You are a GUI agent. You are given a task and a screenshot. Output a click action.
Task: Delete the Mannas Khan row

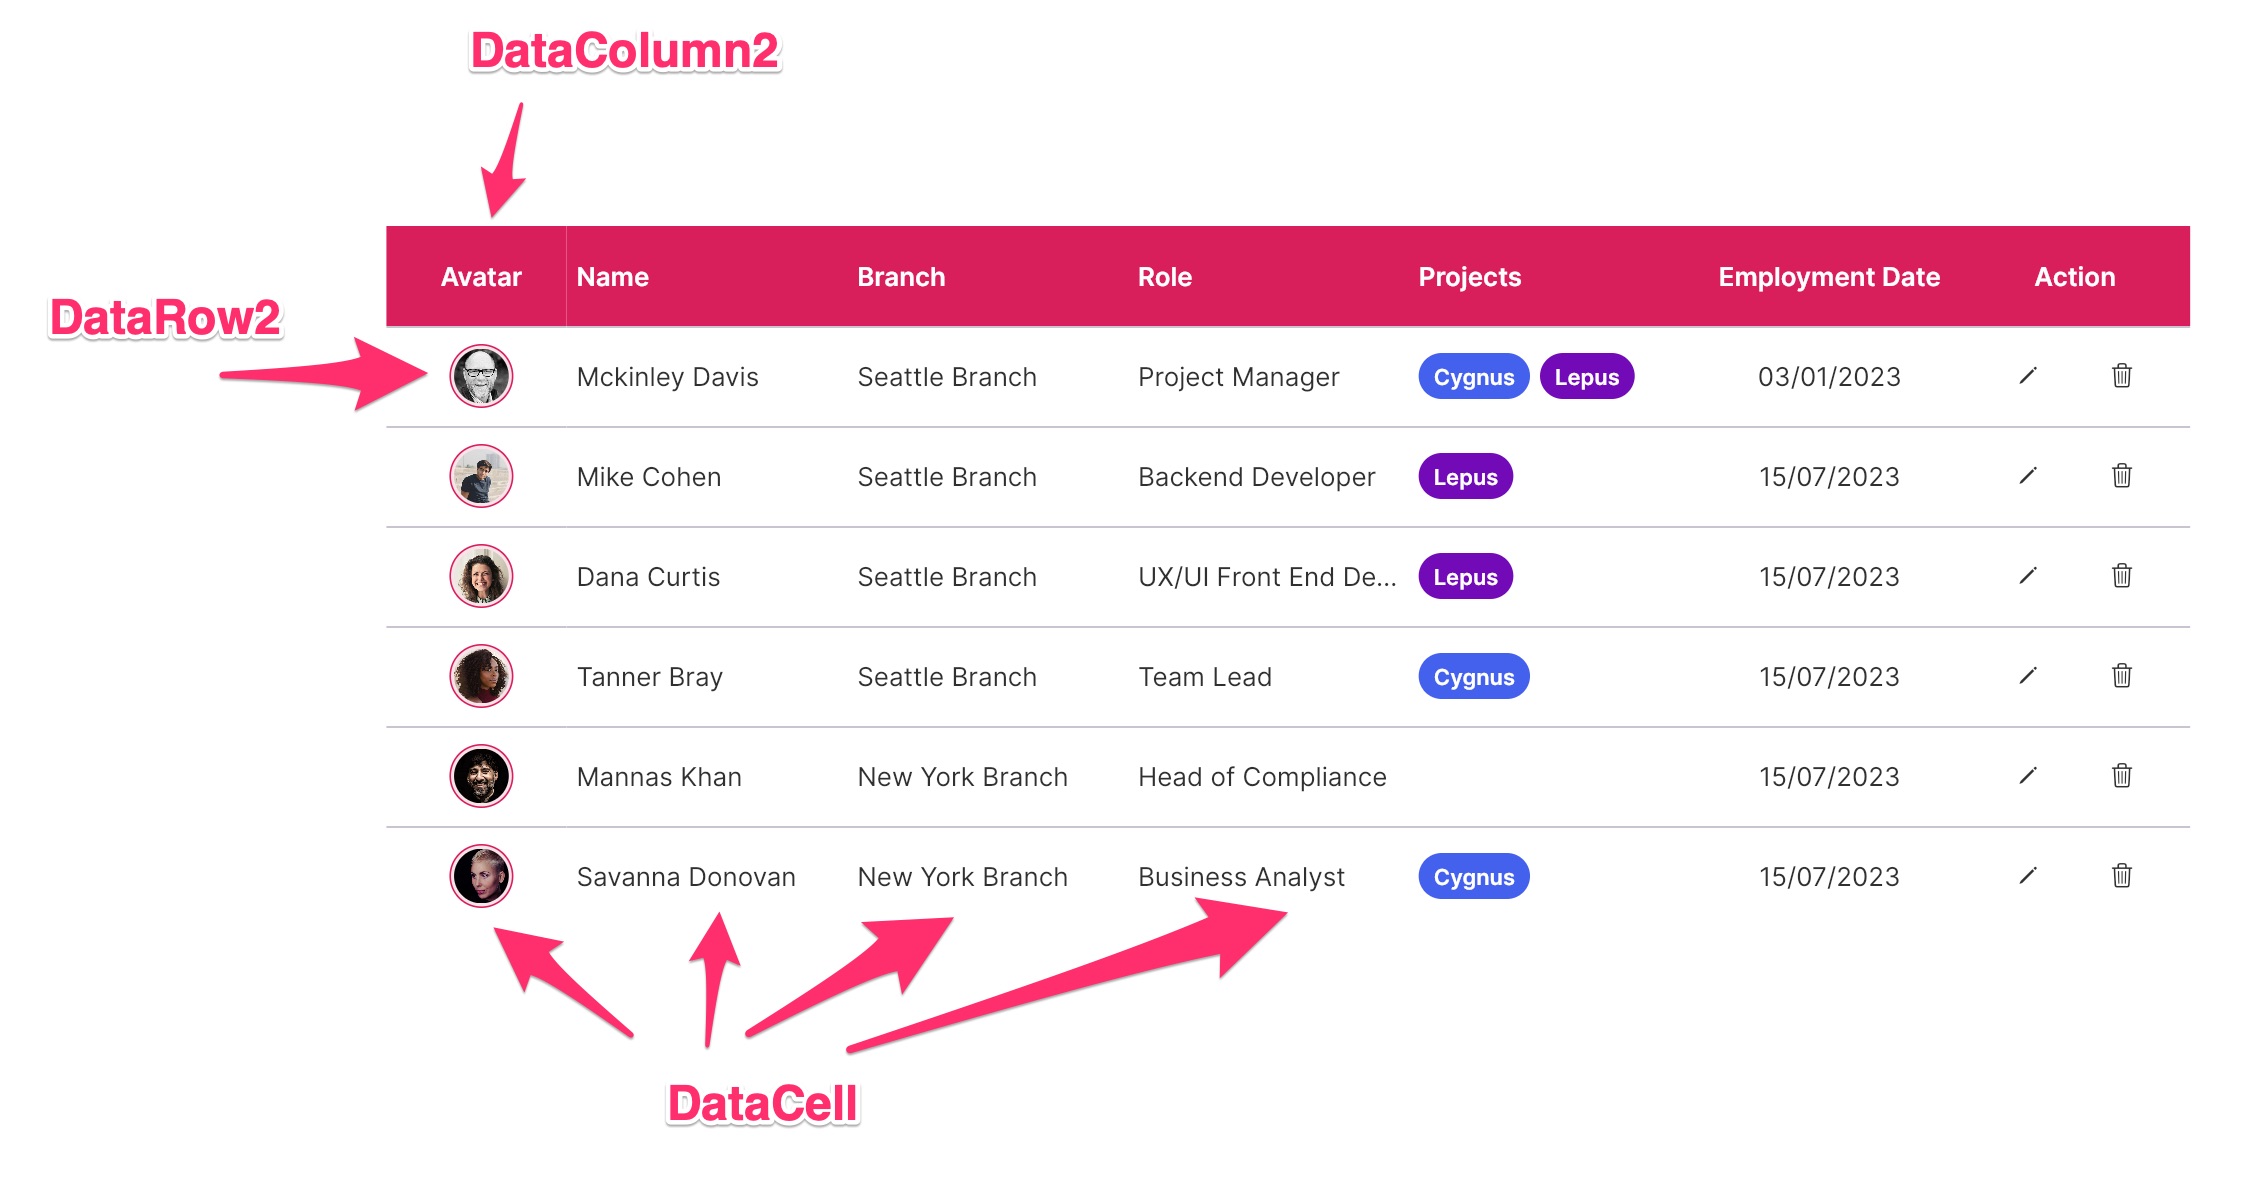coord(2121,776)
